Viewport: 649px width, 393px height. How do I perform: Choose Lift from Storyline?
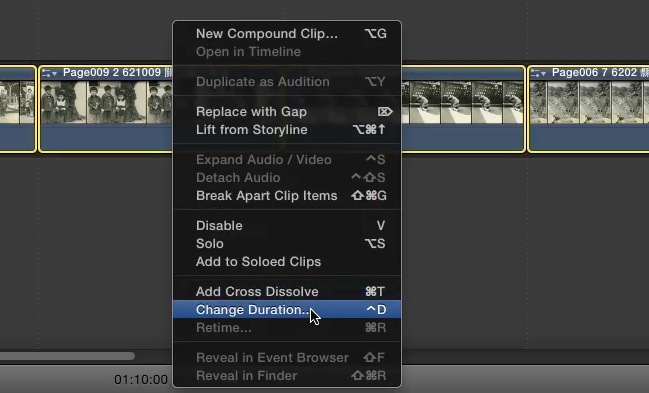287,130
